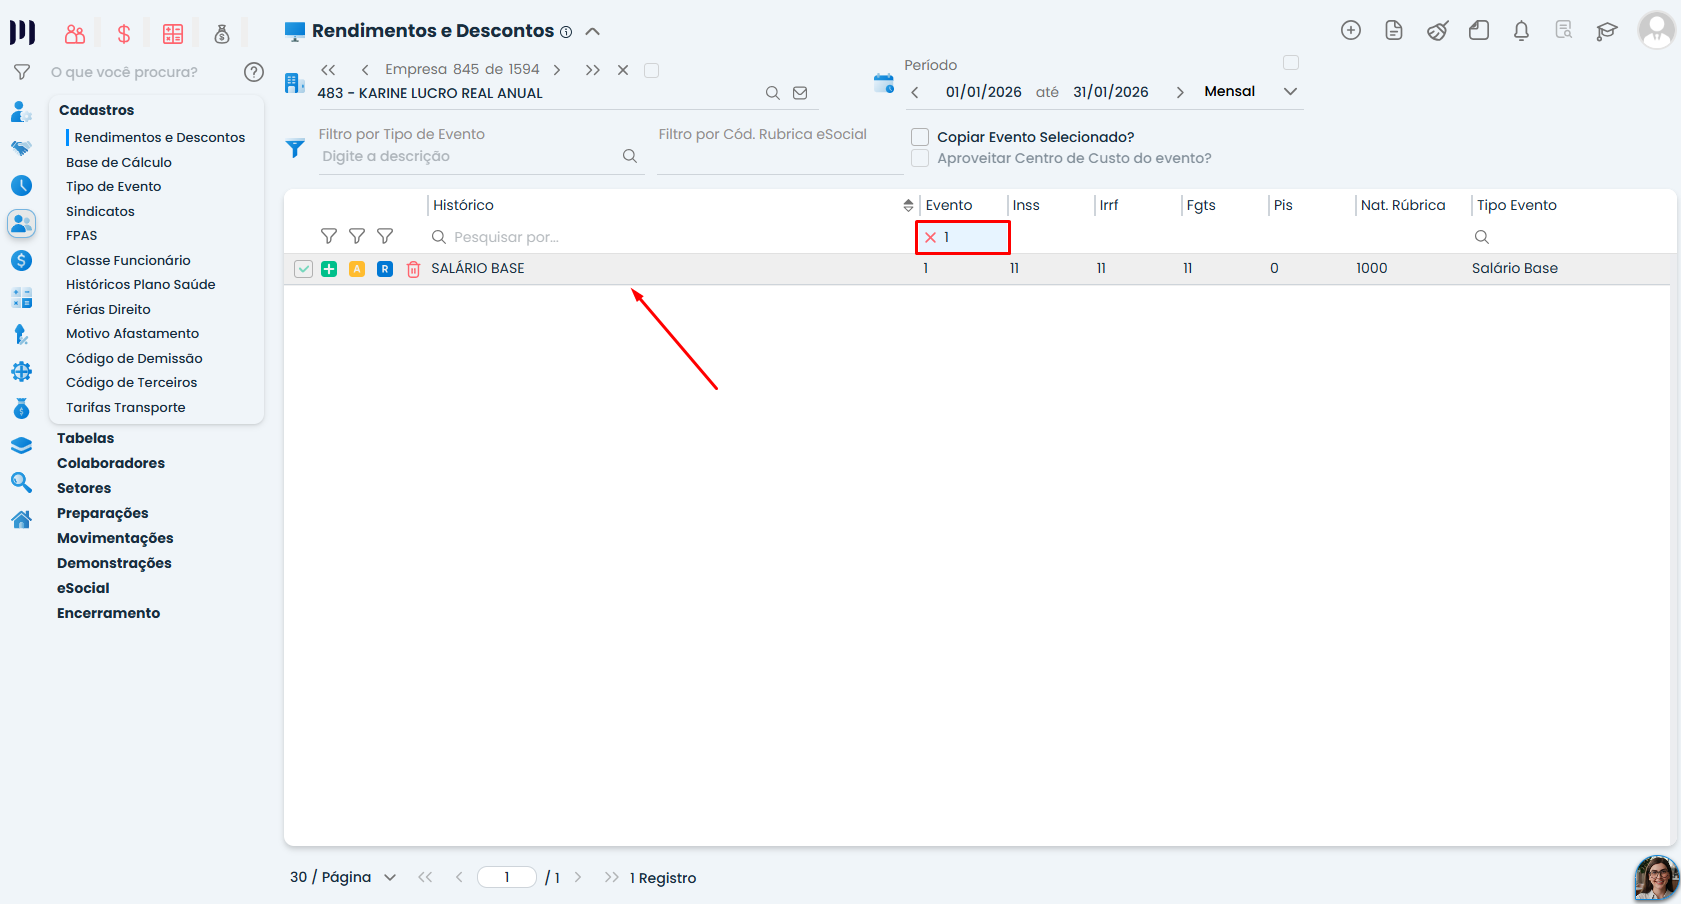Expand the eSocial section
Image resolution: width=1681 pixels, height=904 pixels.
(83, 588)
